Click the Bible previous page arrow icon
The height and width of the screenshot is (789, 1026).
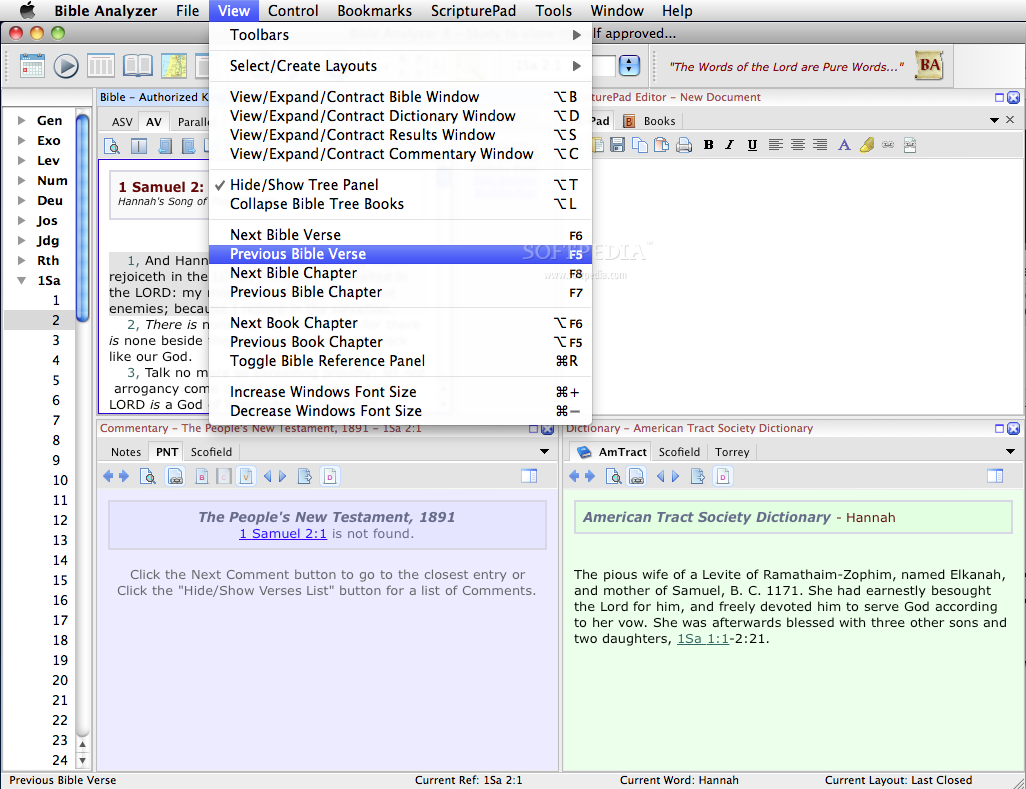pyautogui.click(x=165, y=146)
